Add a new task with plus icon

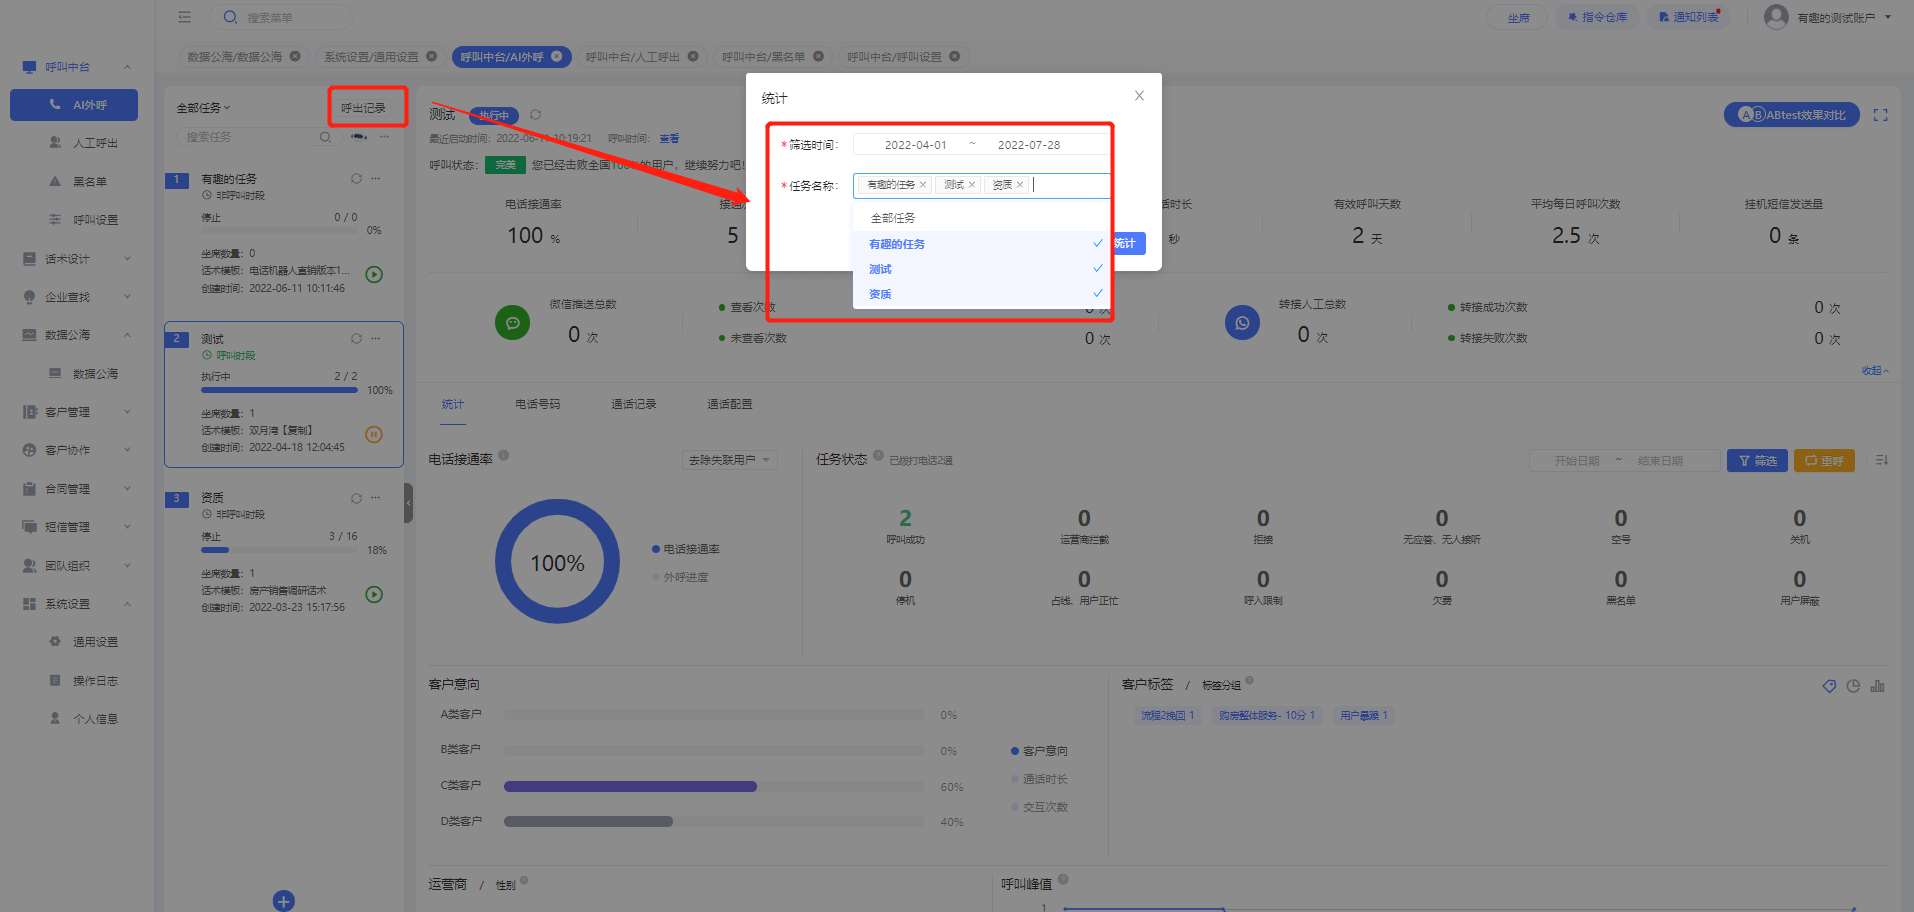(x=284, y=901)
